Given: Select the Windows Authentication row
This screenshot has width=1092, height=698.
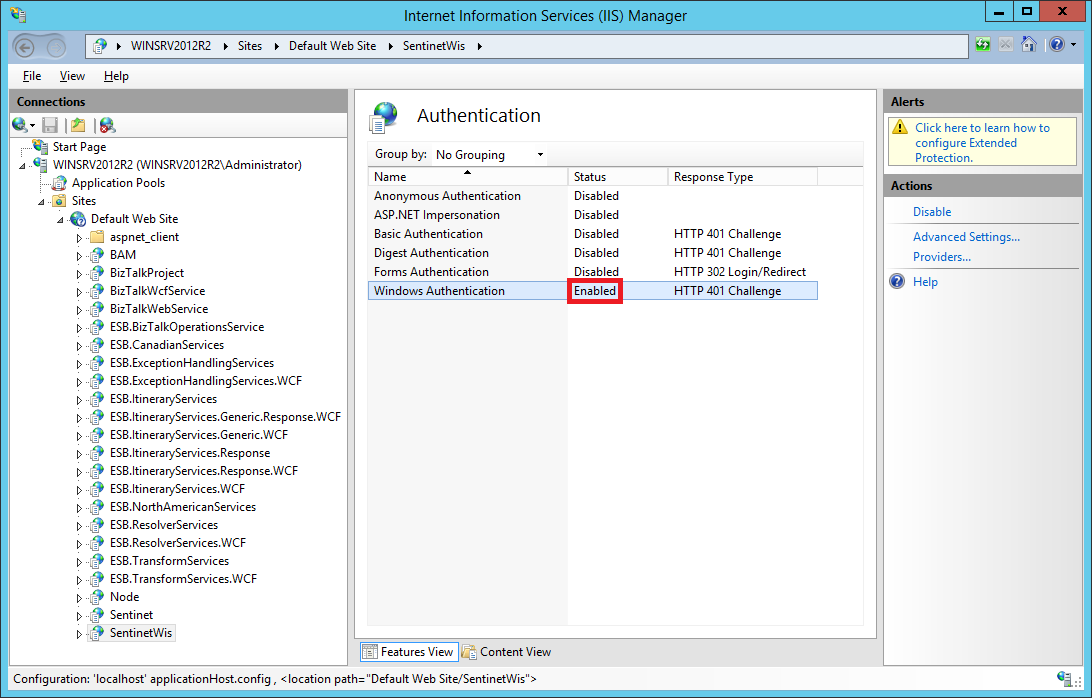Looking at the screenshot, I should coord(593,290).
